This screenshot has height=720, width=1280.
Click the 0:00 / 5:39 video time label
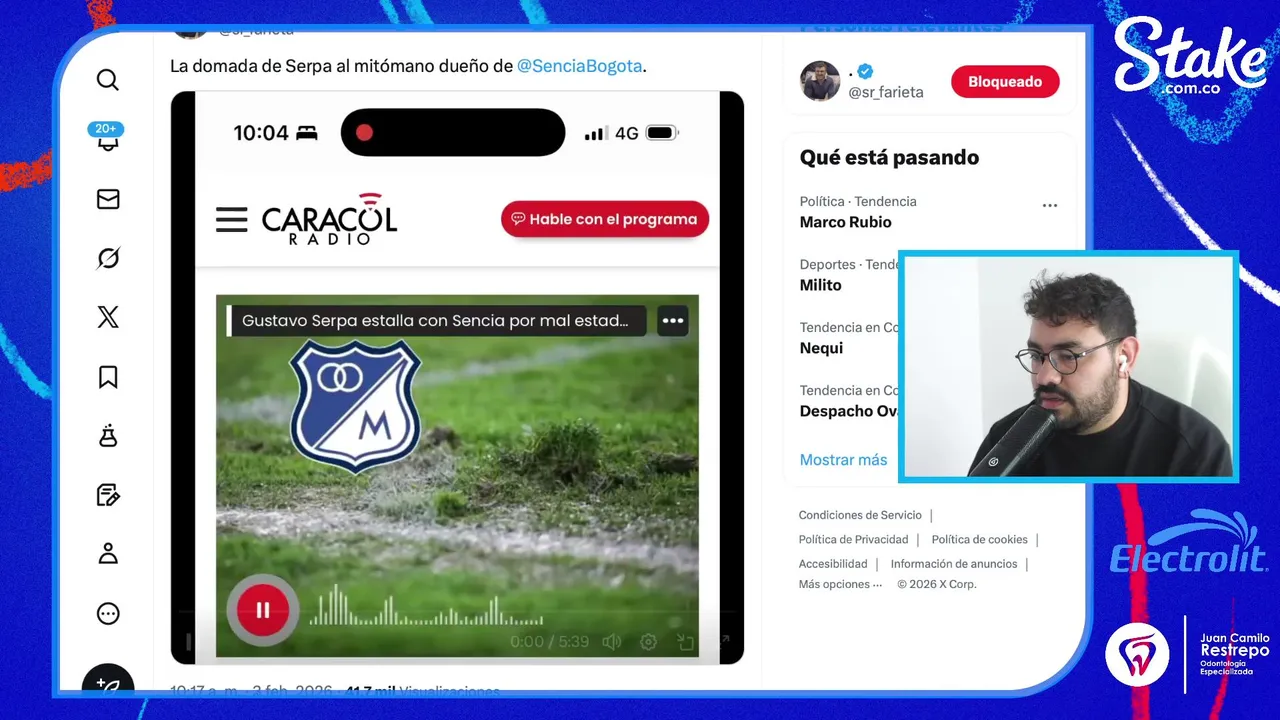click(x=549, y=642)
